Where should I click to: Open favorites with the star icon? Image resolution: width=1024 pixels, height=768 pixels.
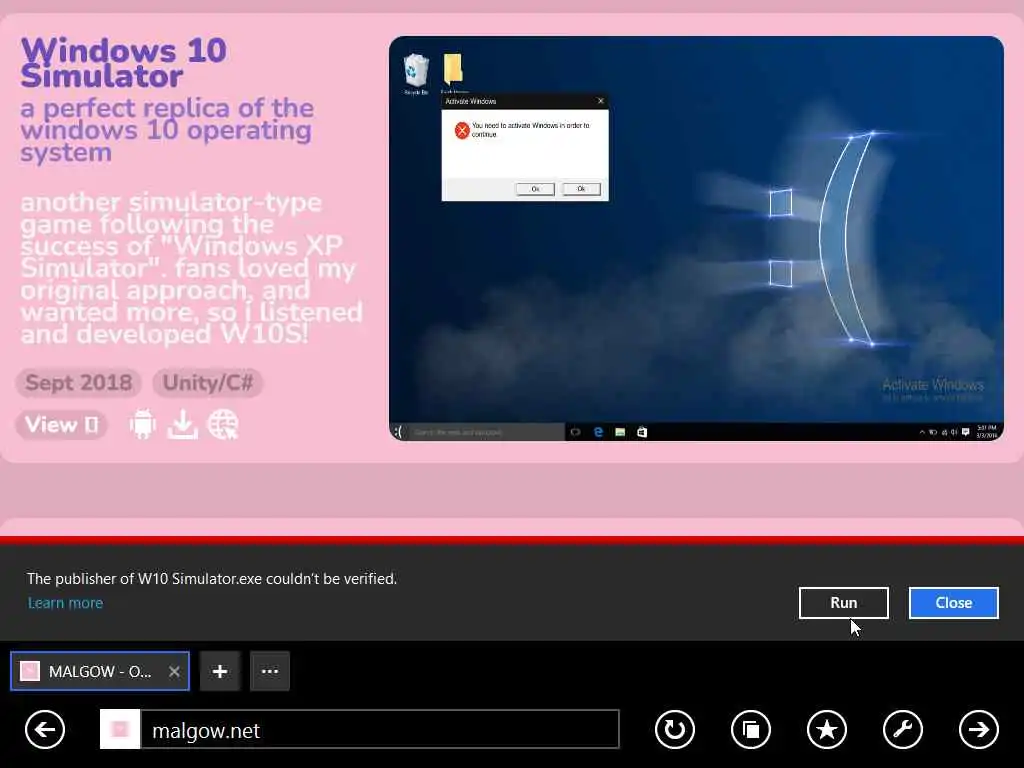click(827, 729)
